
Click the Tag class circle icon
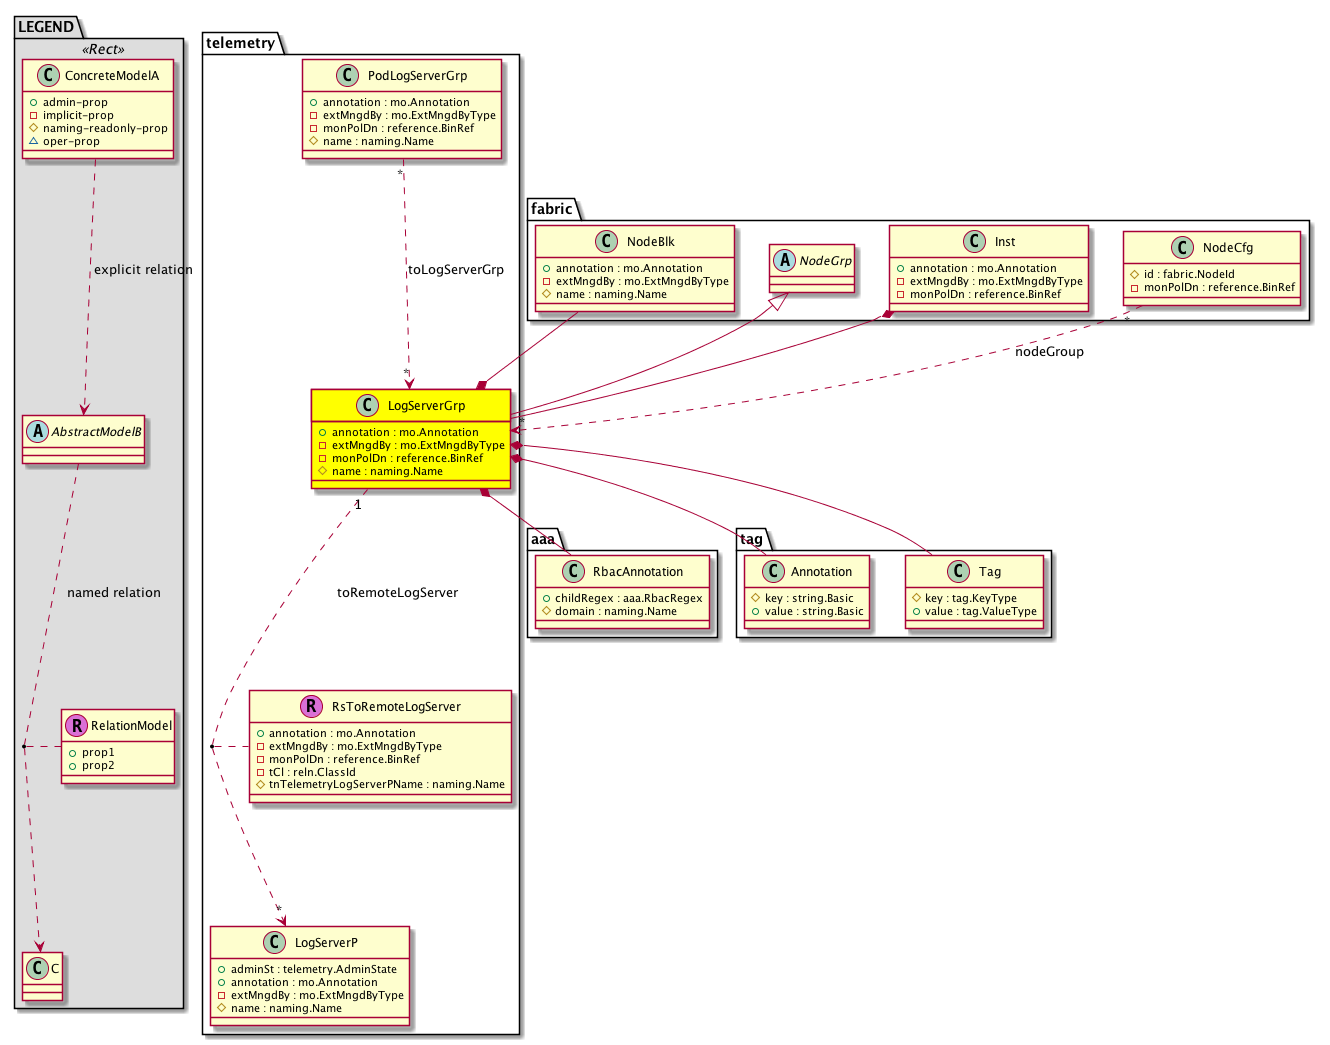point(958,572)
